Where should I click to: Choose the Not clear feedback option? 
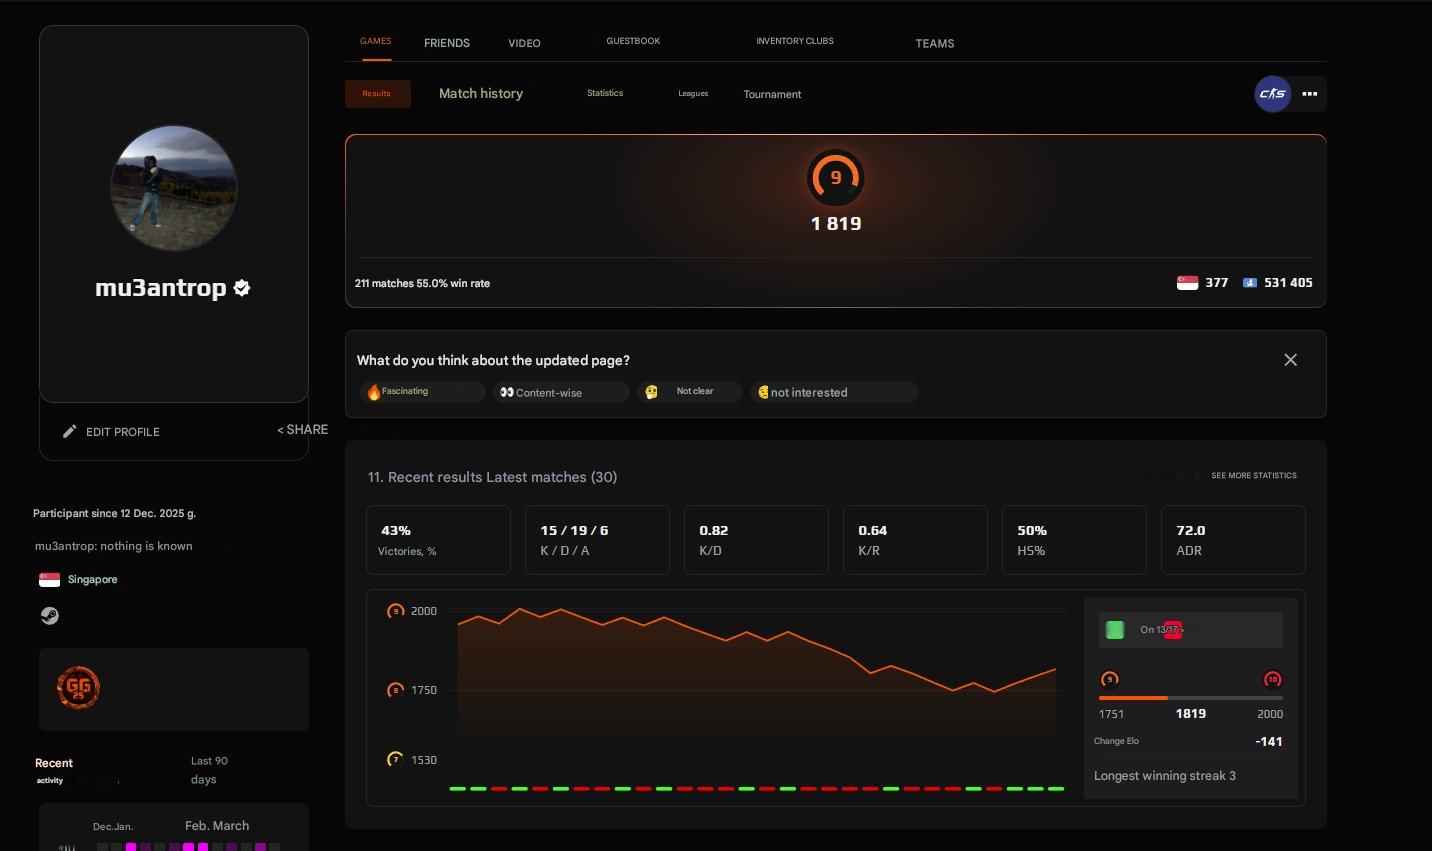[689, 391]
